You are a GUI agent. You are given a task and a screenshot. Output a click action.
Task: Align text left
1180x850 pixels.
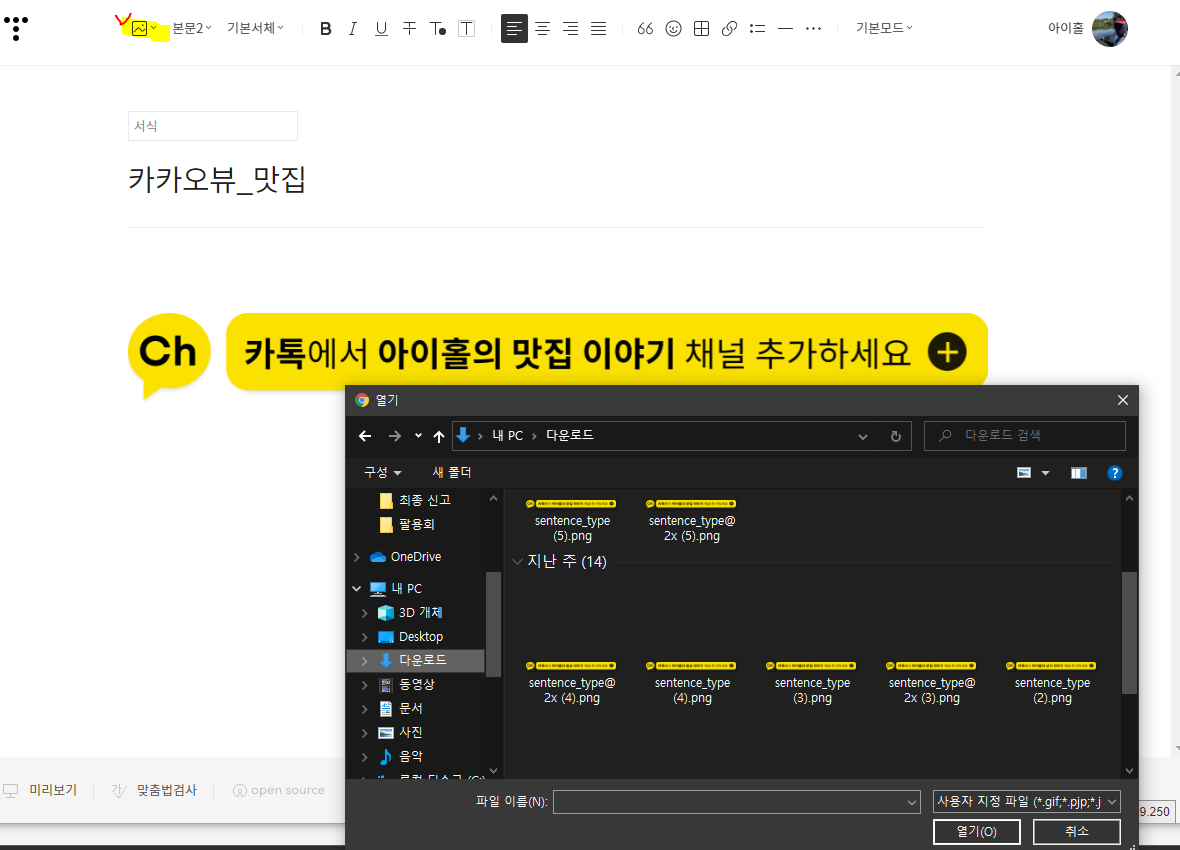pyautogui.click(x=514, y=29)
